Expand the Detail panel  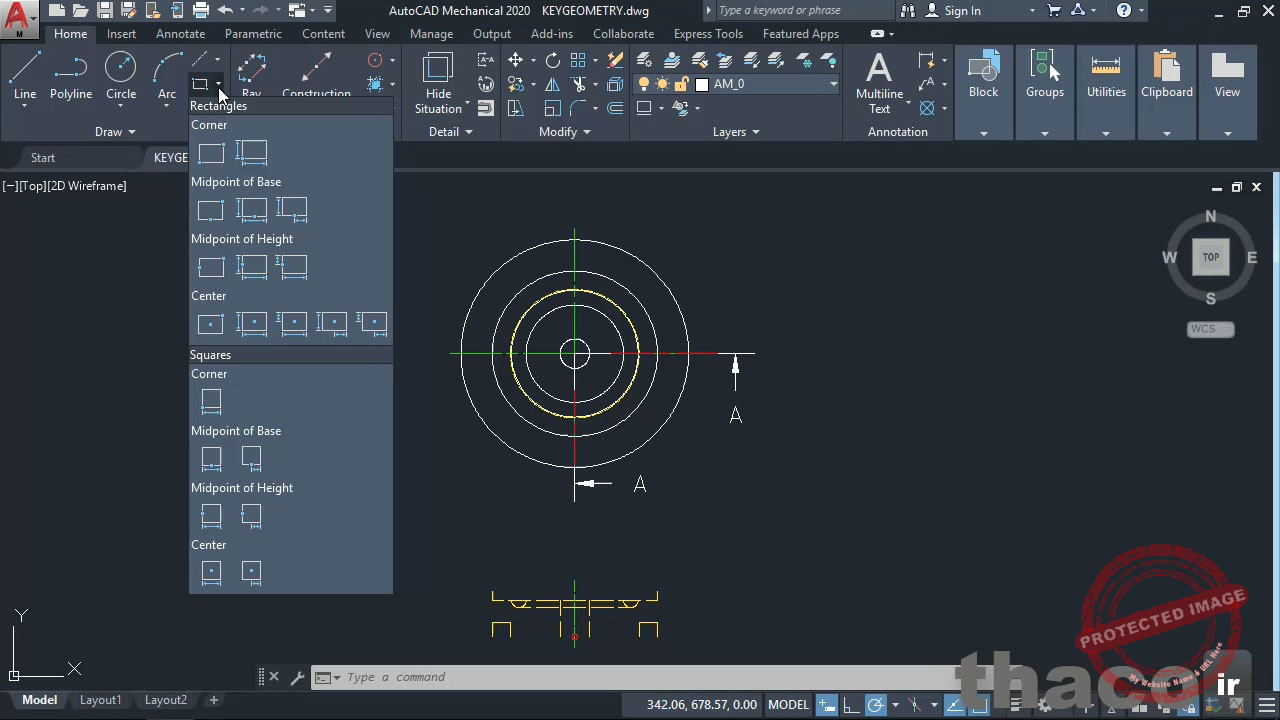(451, 132)
